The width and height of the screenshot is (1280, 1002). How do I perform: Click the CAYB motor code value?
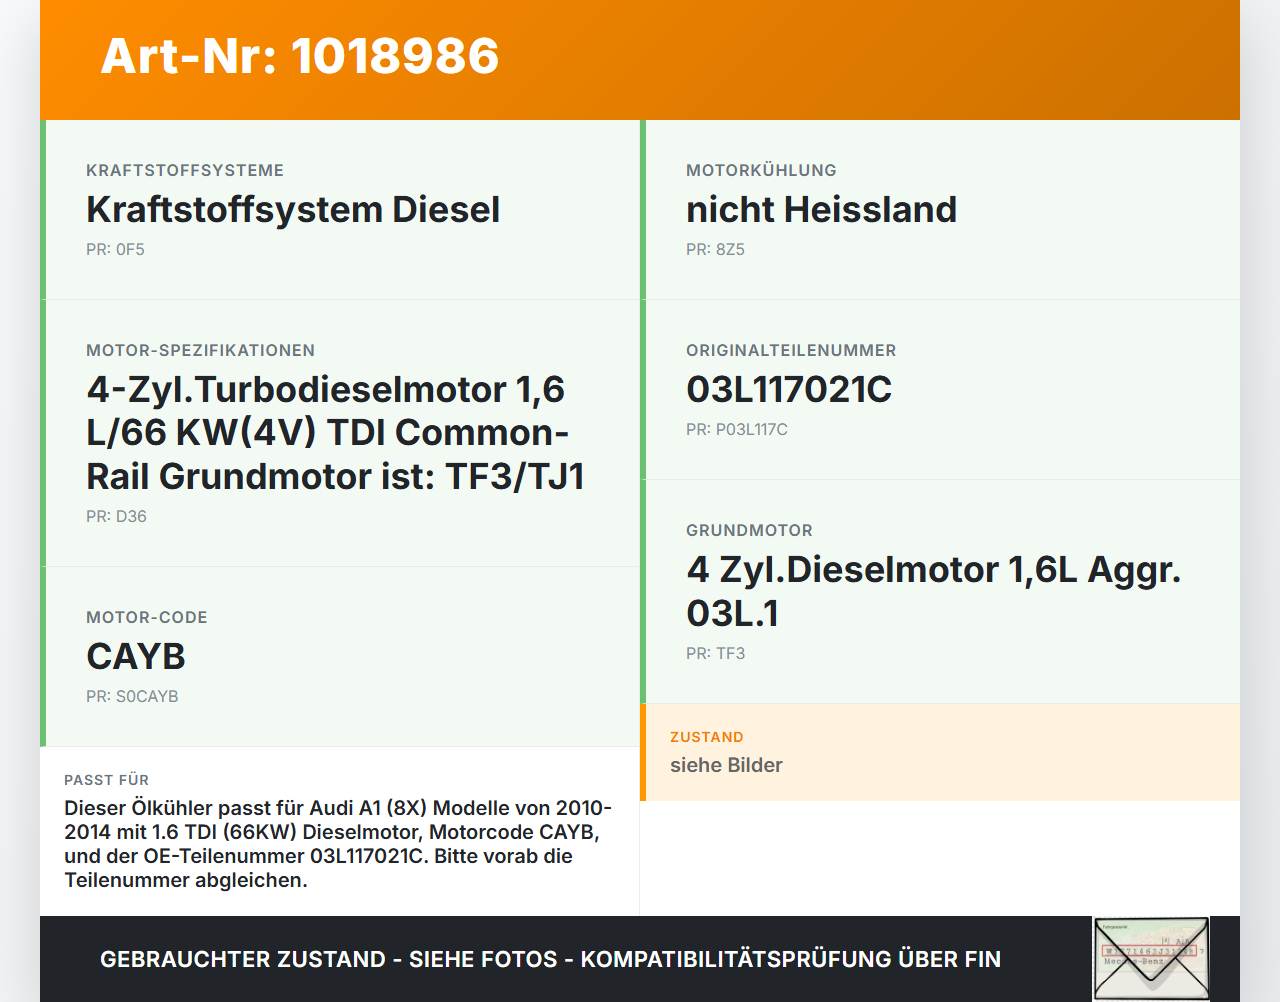point(136,656)
